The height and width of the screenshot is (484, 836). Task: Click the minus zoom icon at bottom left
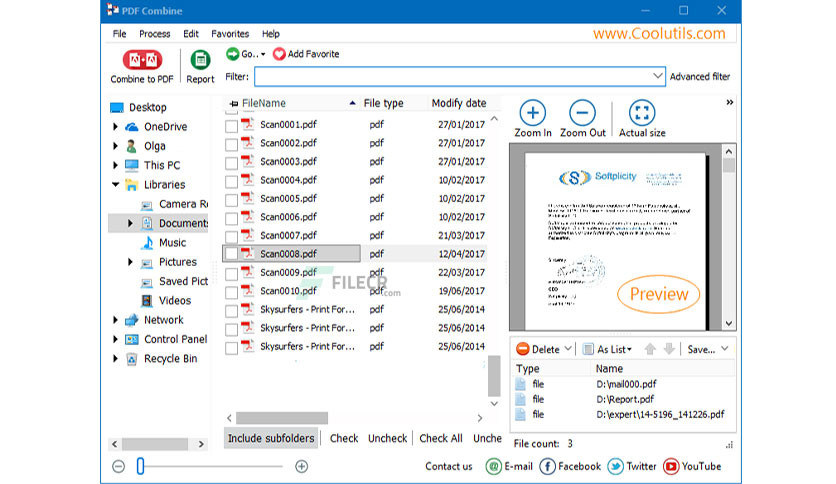point(118,466)
